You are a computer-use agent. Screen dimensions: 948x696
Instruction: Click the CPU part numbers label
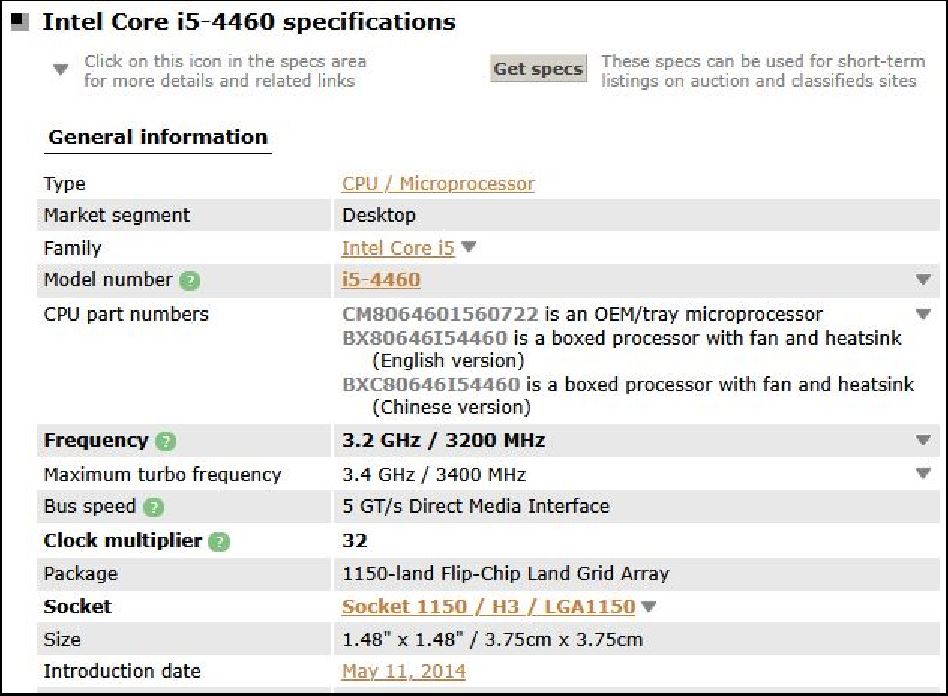click(x=126, y=314)
